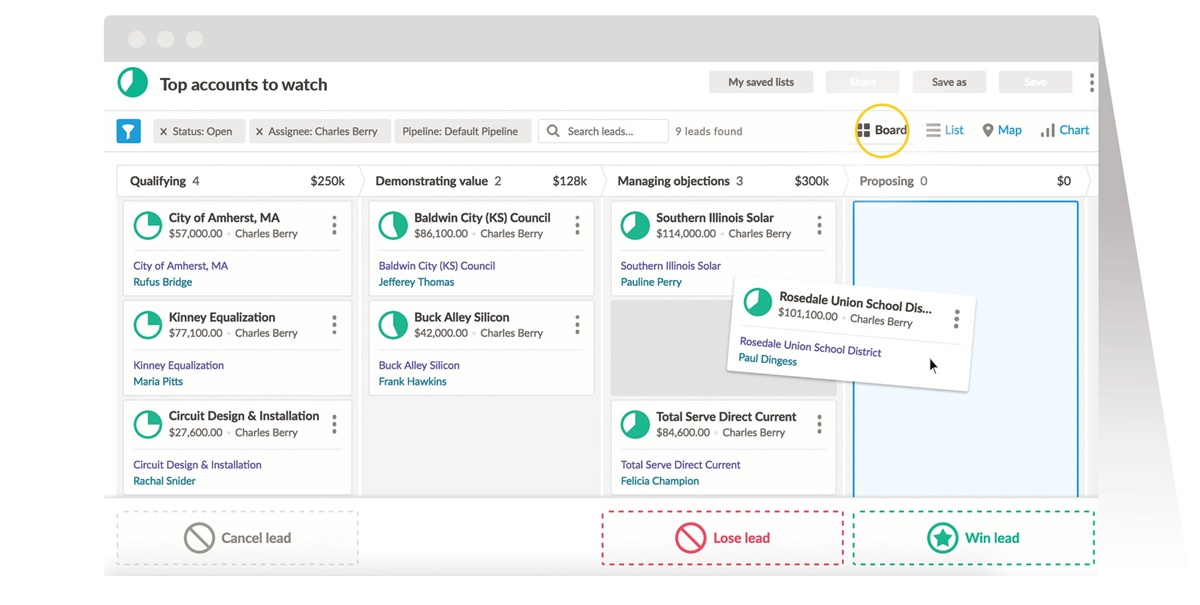Open the menu on Total Serve Direct Current card
Image resolution: width=1200 pixels, height=605 pixels.
(x=819, y=425)
